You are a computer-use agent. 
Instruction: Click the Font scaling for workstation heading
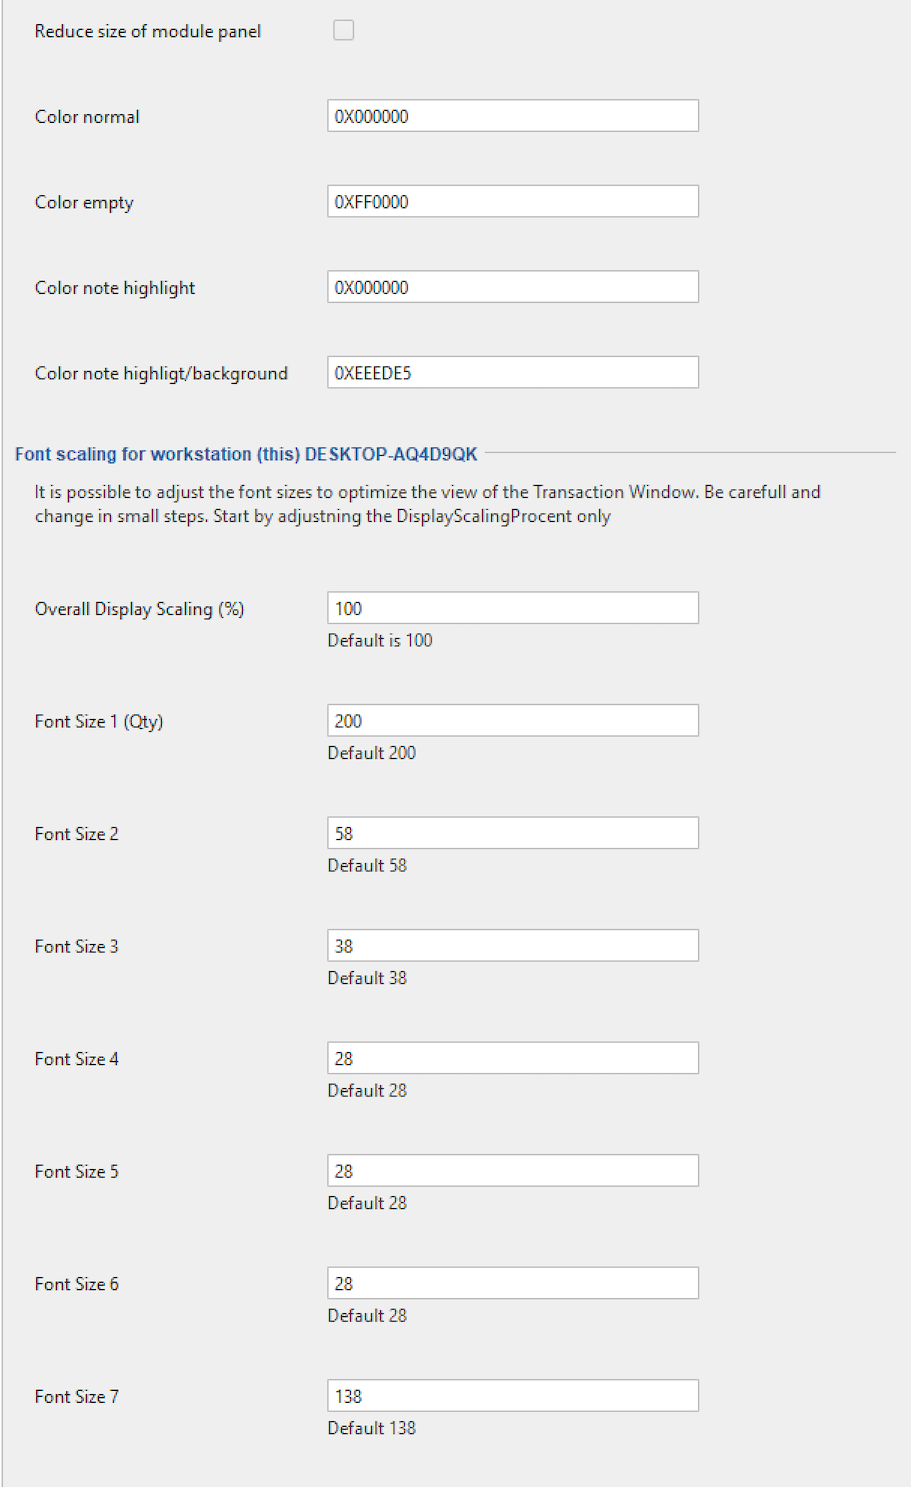tap(246, 454)
